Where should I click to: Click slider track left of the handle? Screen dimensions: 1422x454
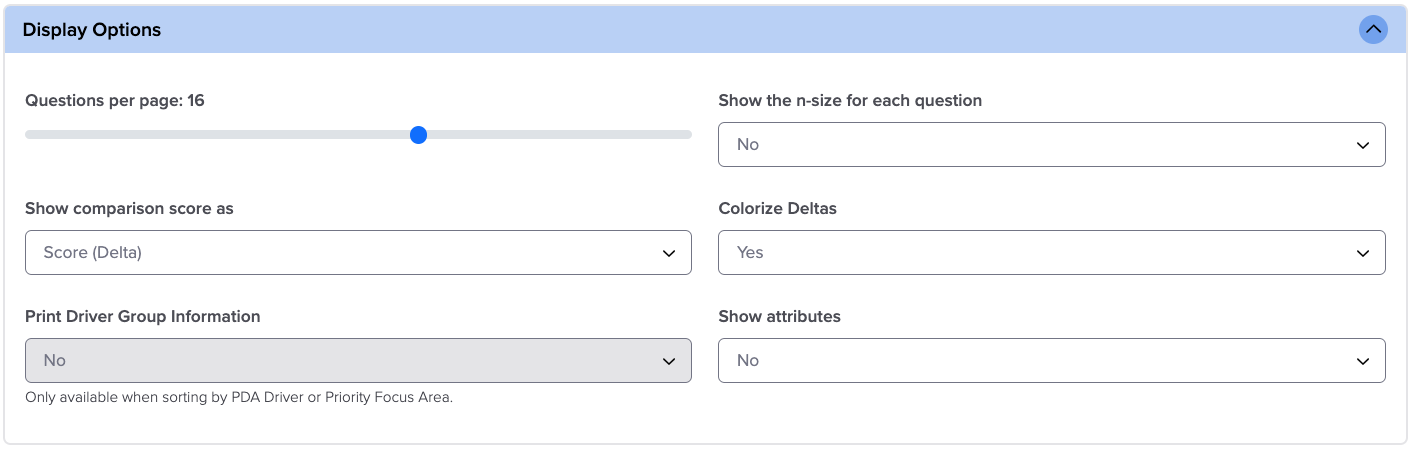[x=220, y=135]
